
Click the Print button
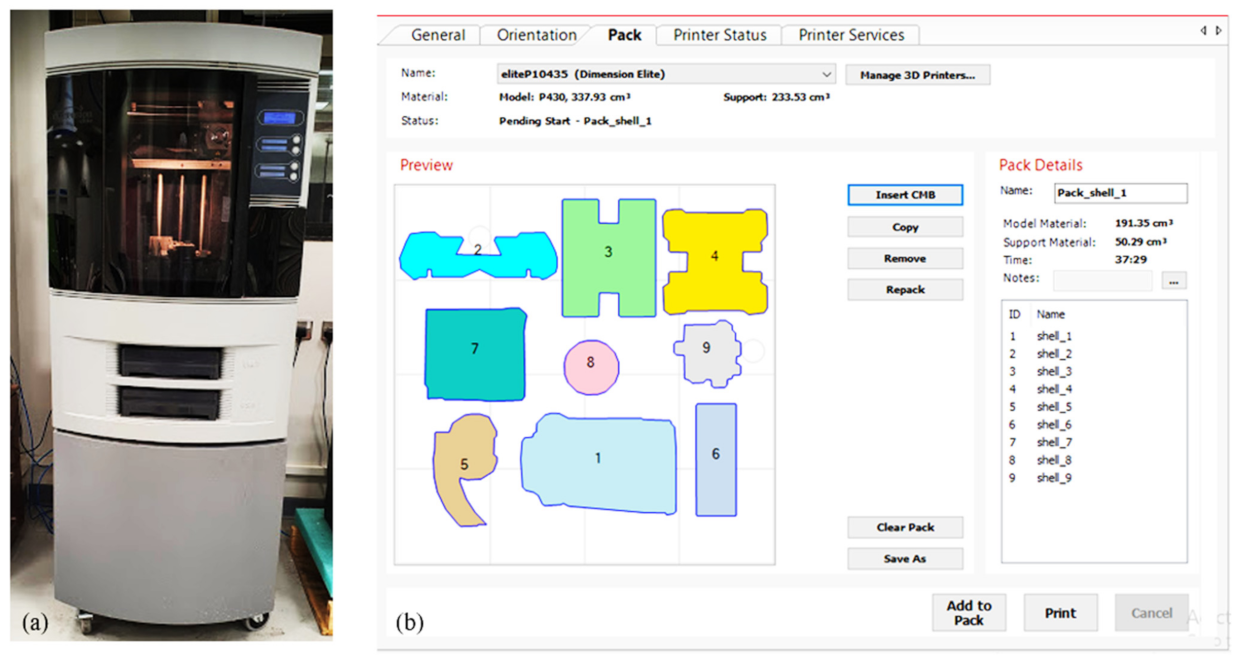[x=1060, y=613]
